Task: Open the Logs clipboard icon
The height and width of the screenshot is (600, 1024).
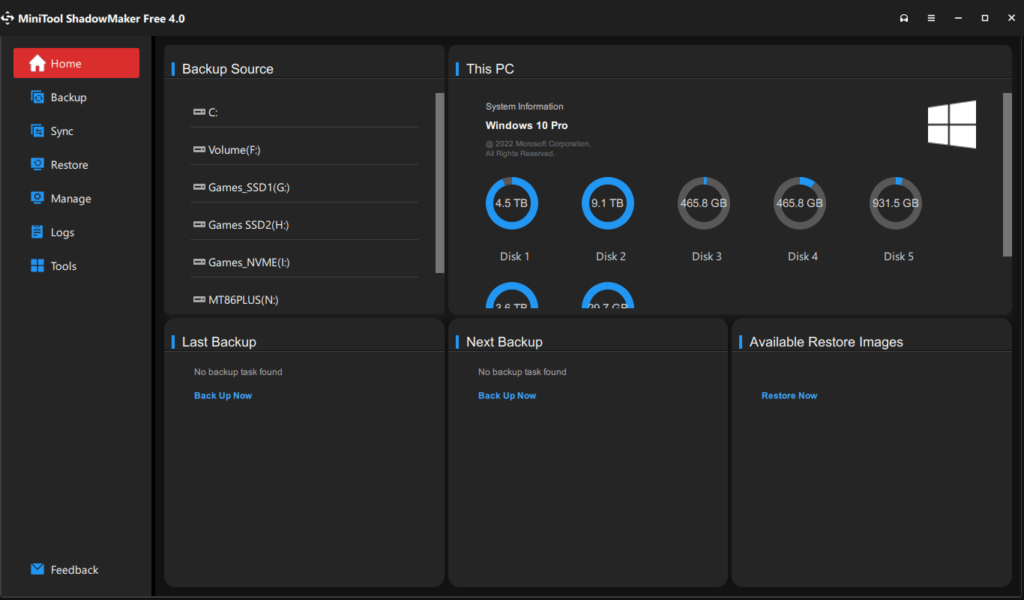Action: point(37,233)
